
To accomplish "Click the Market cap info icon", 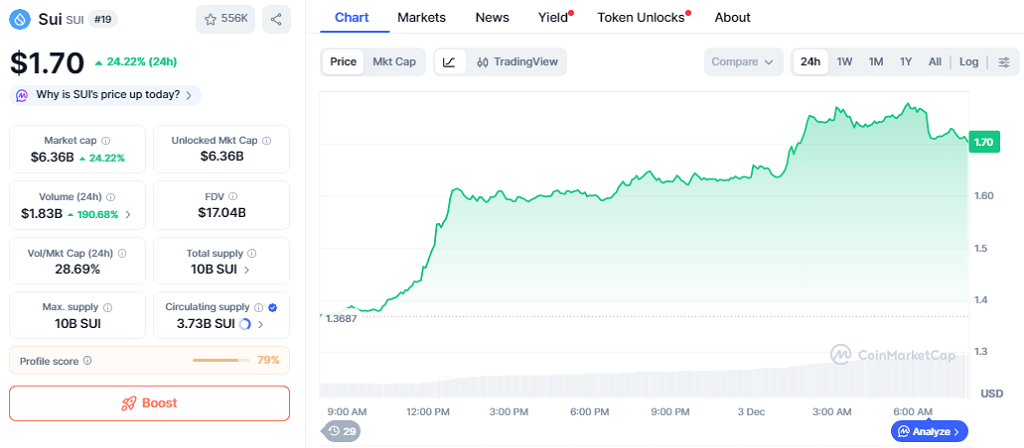I will [x=106, y=141].
